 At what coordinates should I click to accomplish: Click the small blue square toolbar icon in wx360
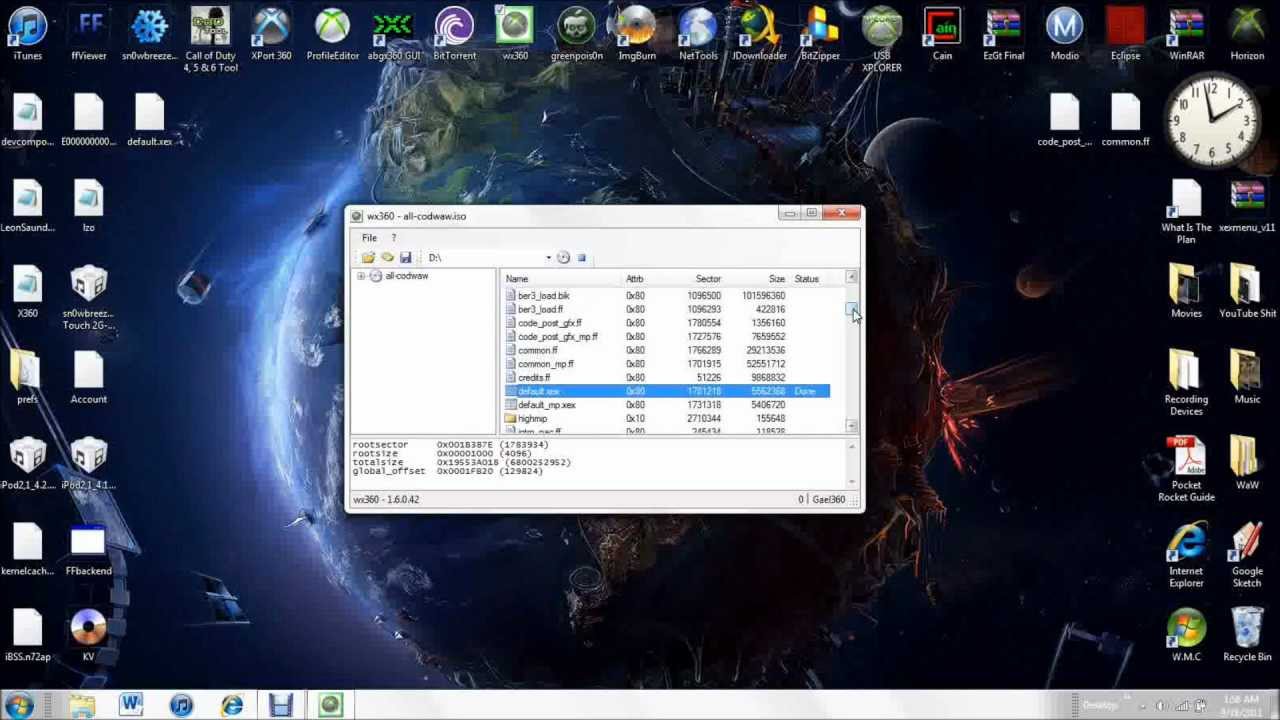click(x=581, y=258)
